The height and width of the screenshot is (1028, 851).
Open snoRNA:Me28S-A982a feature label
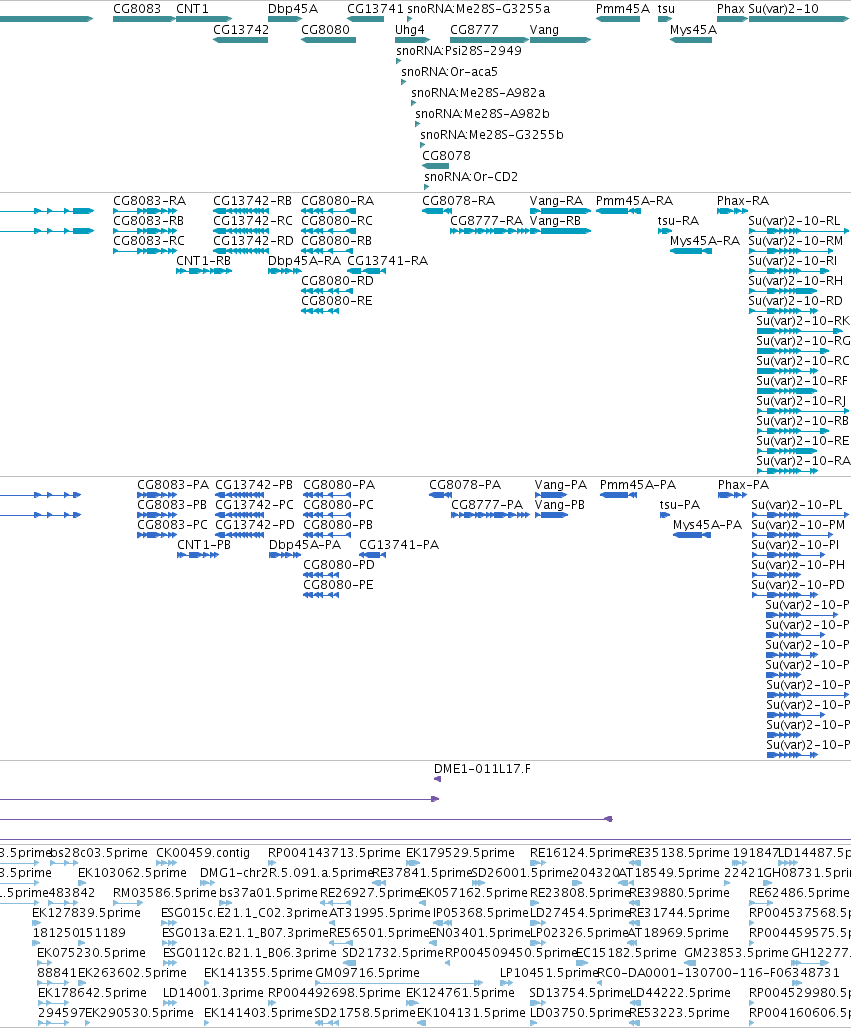pos(478,93)
